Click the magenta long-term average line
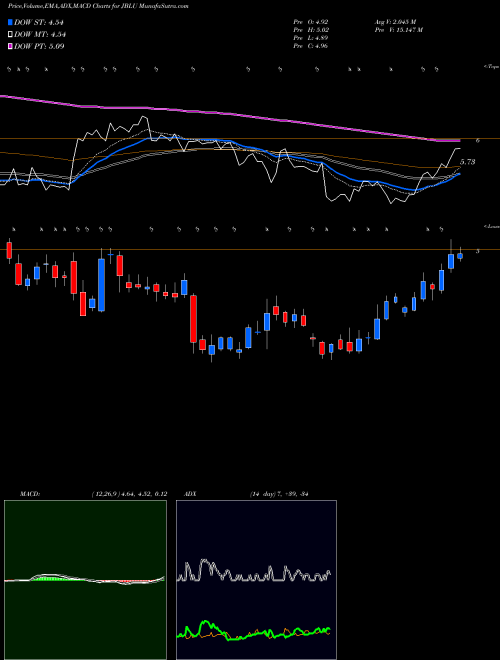The width and height of the screenshot is (500, 660). point(229,114)
